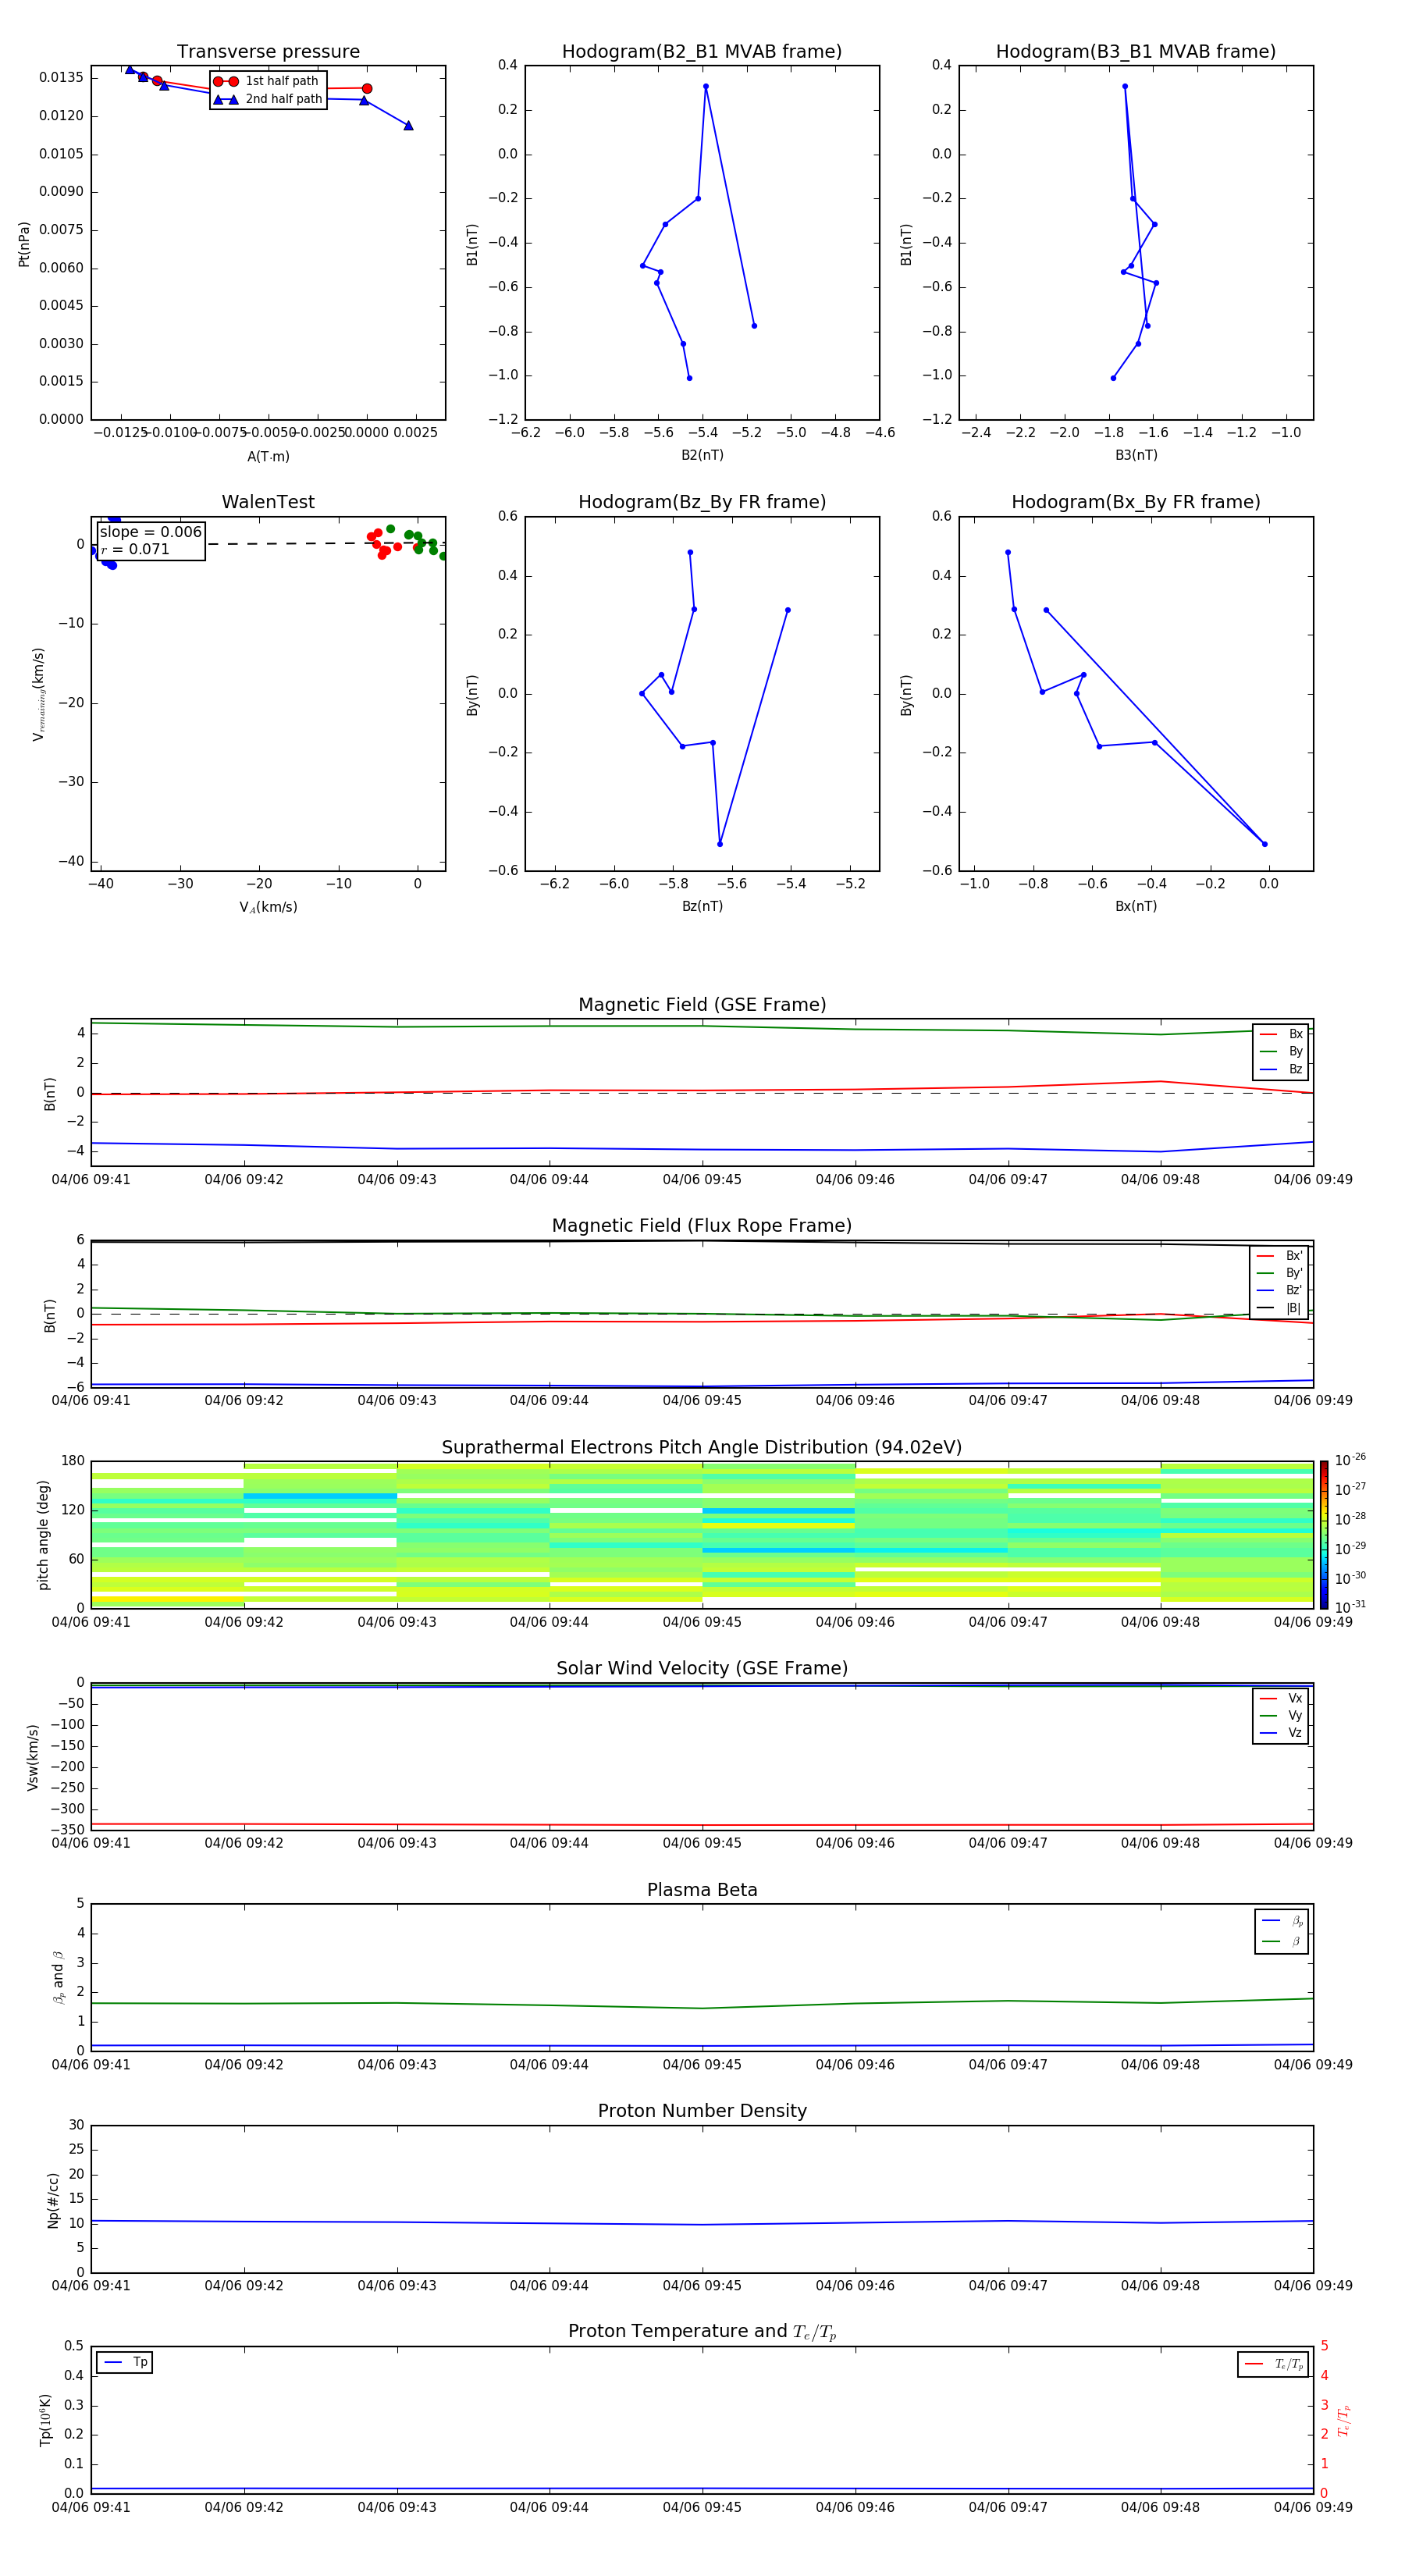Screen dimensions: 1405x2576
Task: Select the "slope = 0.006" annotation
Action: pos(151,532)
